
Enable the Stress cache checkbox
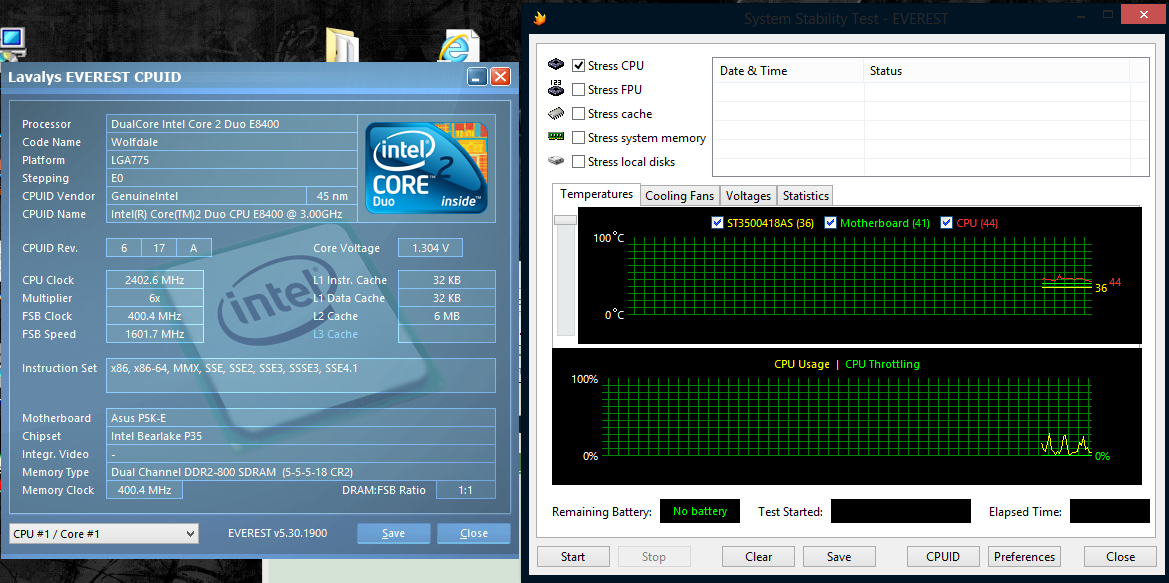point(578,114)
